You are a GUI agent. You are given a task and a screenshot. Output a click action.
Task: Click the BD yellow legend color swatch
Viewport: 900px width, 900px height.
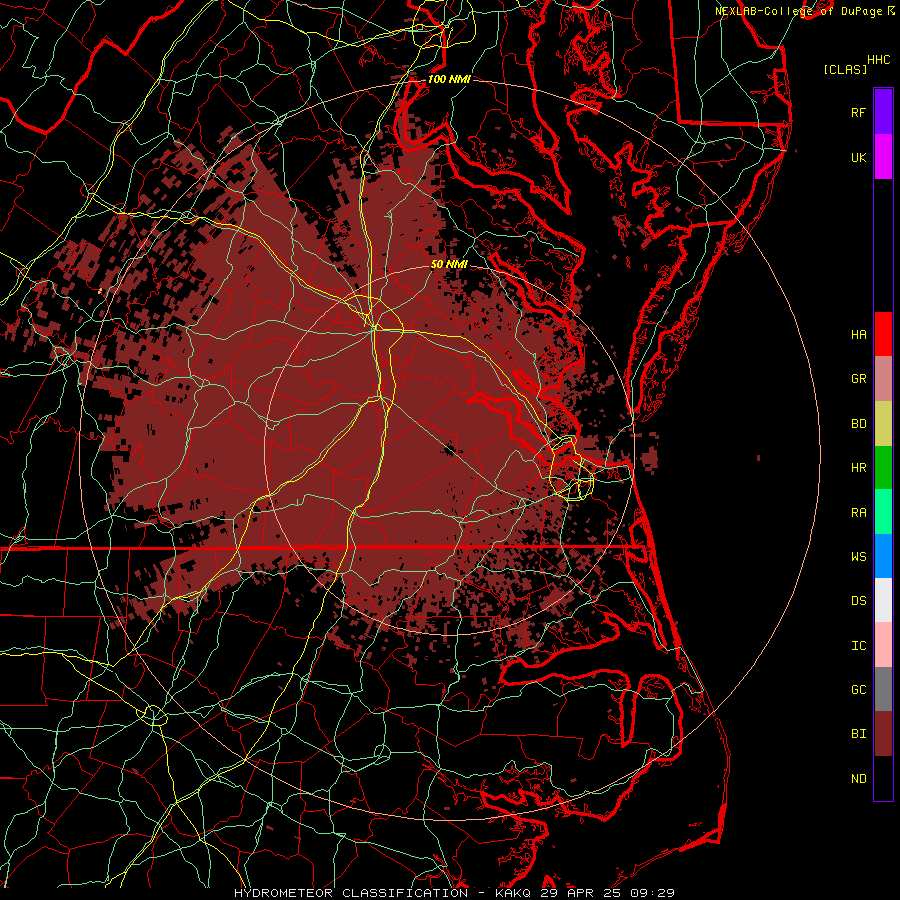[x=883, y=424]
